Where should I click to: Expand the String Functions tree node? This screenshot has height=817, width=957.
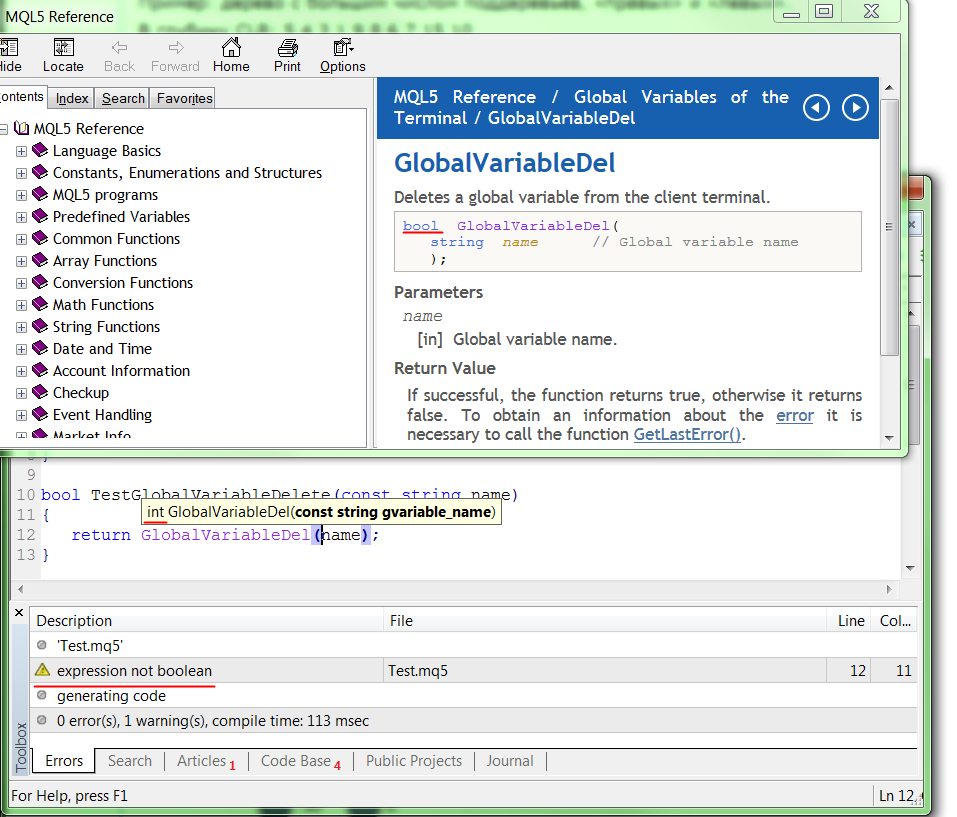[21, 327]
